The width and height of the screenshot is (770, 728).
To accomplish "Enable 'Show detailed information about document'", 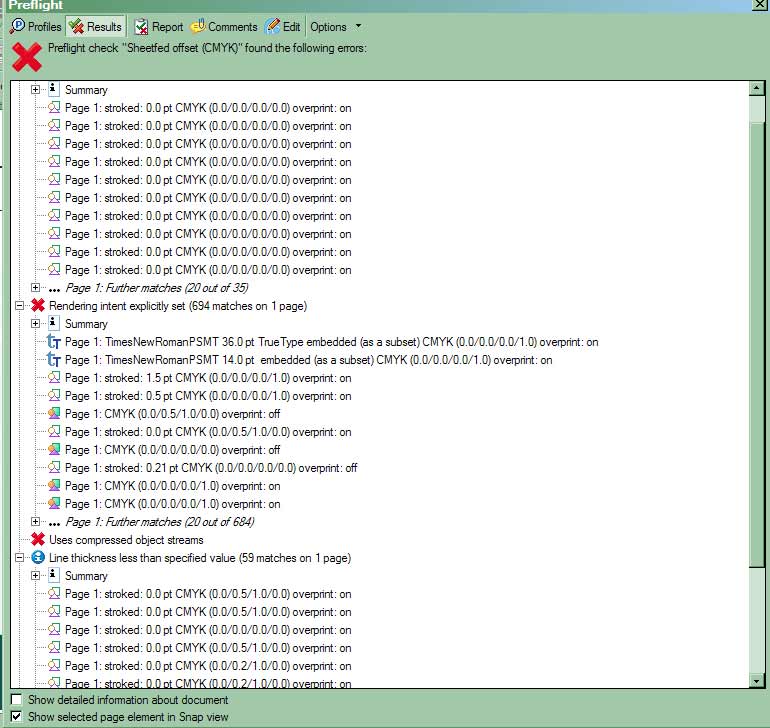I will click(16, 700).
